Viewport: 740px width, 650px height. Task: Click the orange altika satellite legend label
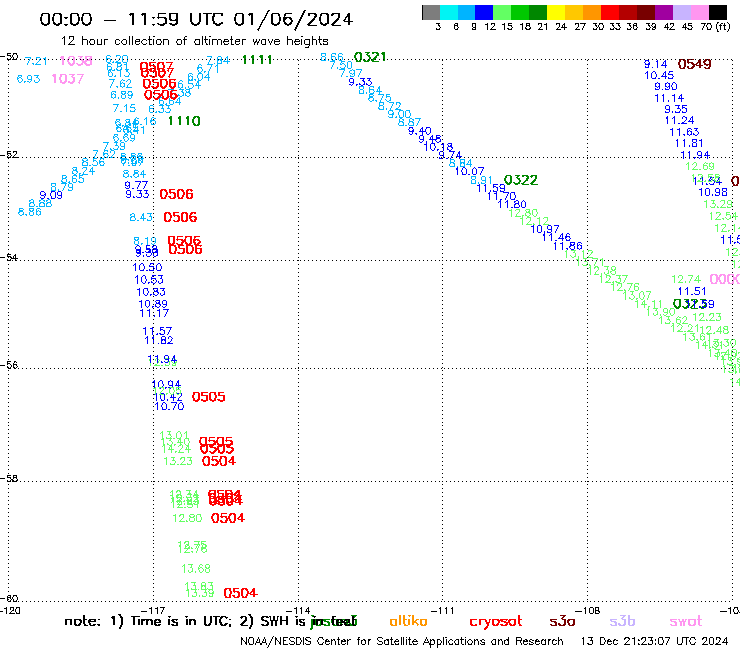pyautogui.click(x=408, y=621)
